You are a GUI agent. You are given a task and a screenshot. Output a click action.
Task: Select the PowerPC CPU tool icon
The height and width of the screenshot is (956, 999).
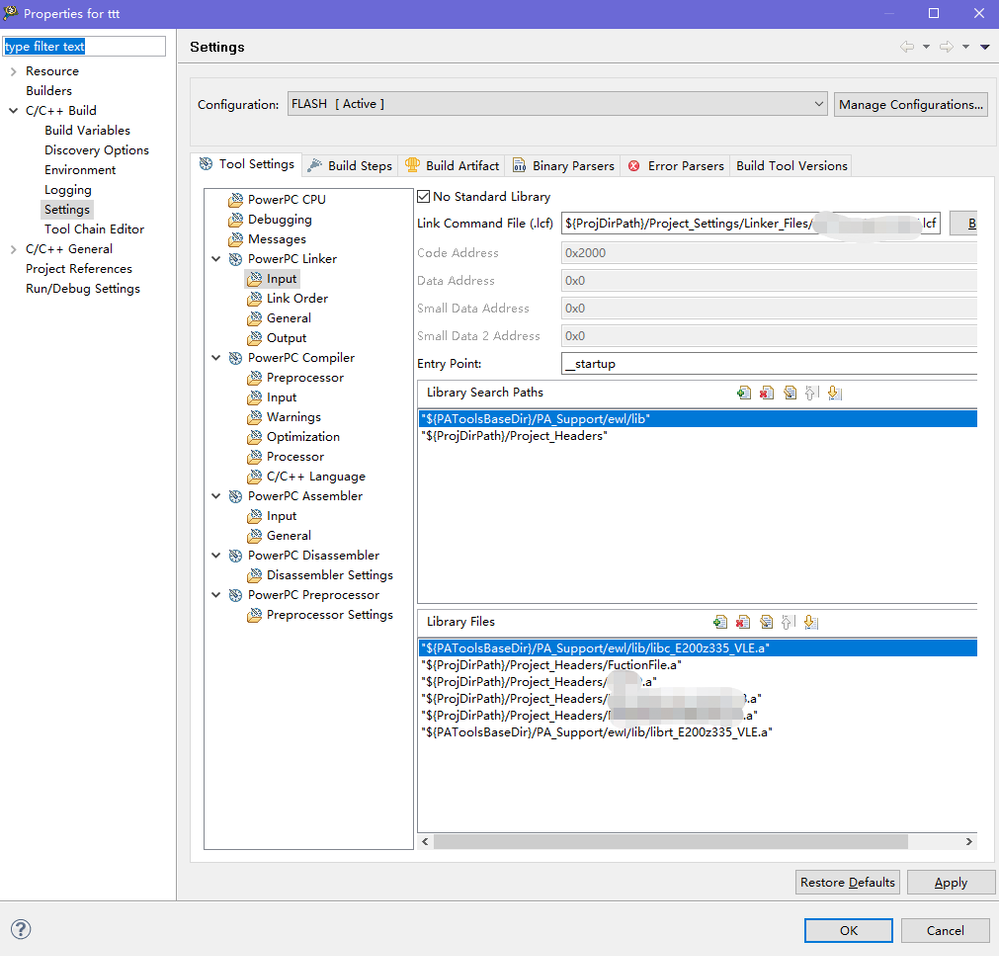point(236,200)
